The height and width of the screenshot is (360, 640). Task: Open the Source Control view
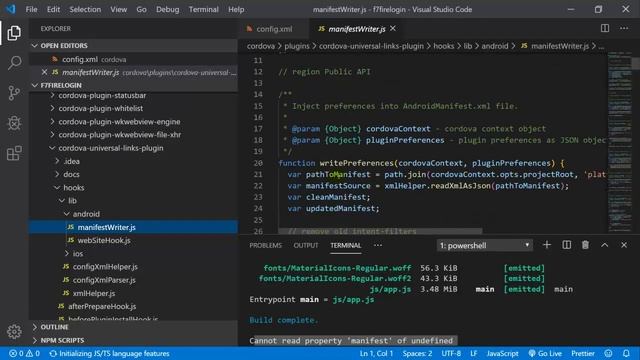14,93
